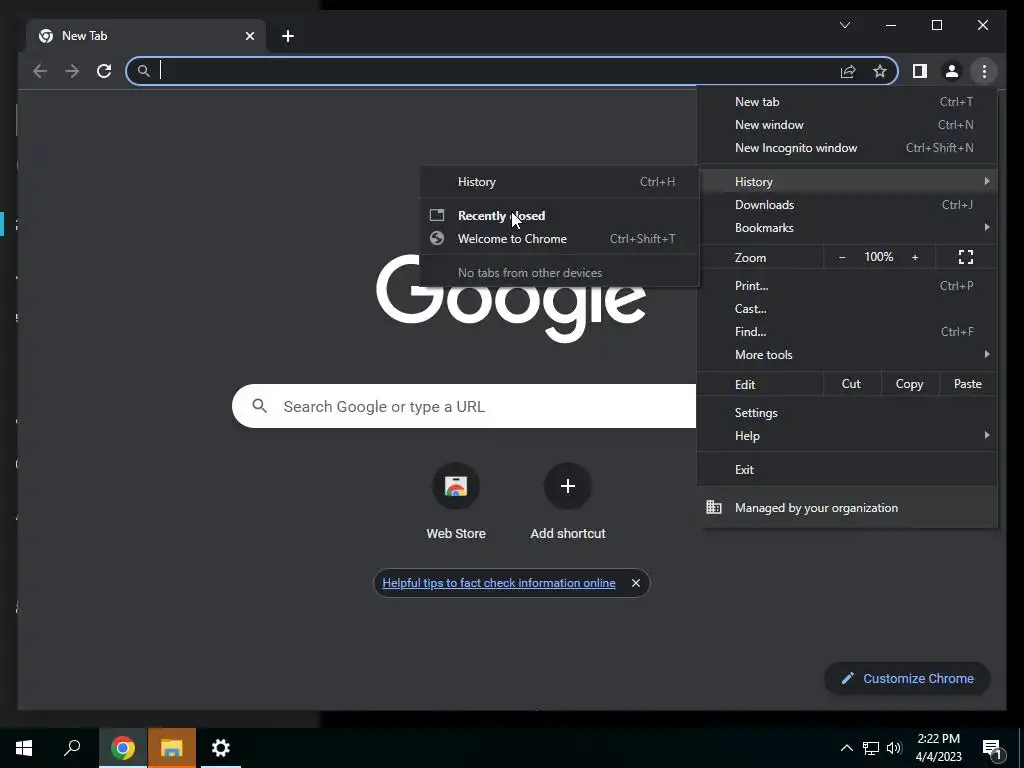Click the Cut button in Edit row
The width and height of the screenshot is (1024, 768).
(x=852, y=384)
